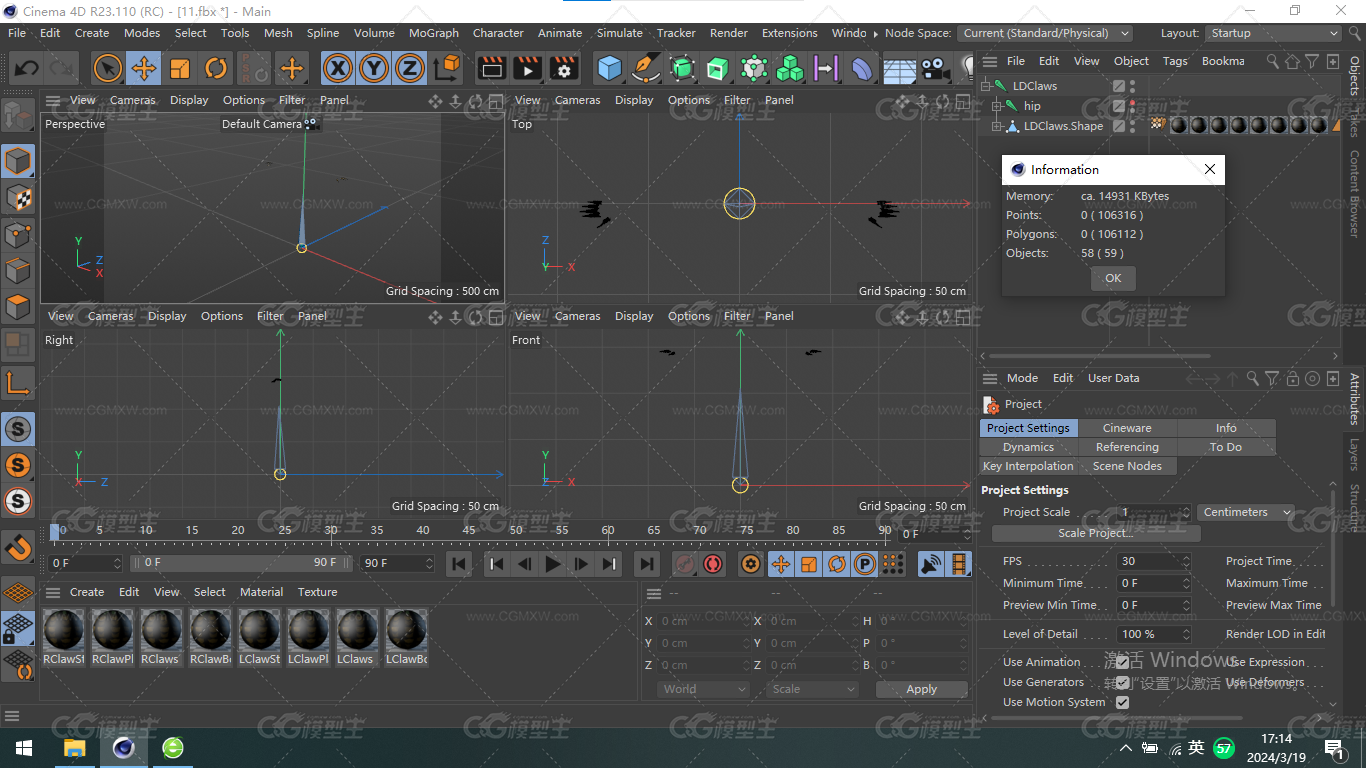The height and width of the screenshot is (768, 1366).
Task: Open Object Manager Tags menu
Action: (x=1175, y=61)
